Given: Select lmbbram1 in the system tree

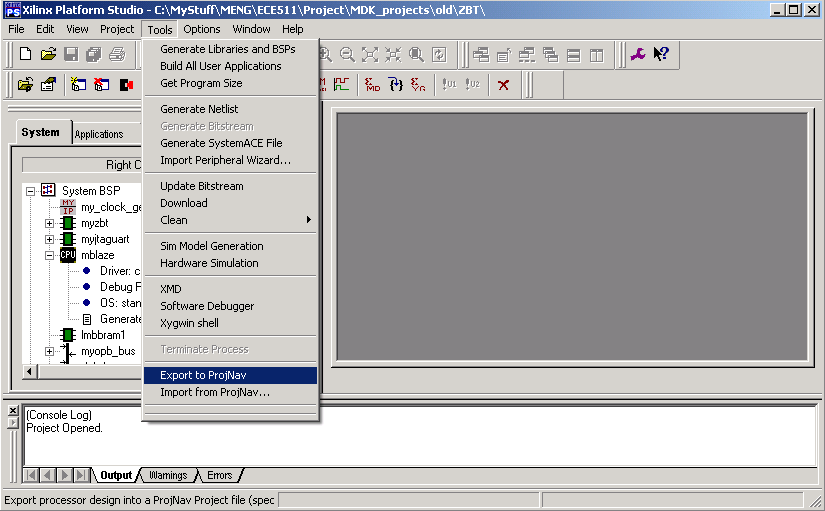Looking at the screenshot, I should click(x=103, y=335).
